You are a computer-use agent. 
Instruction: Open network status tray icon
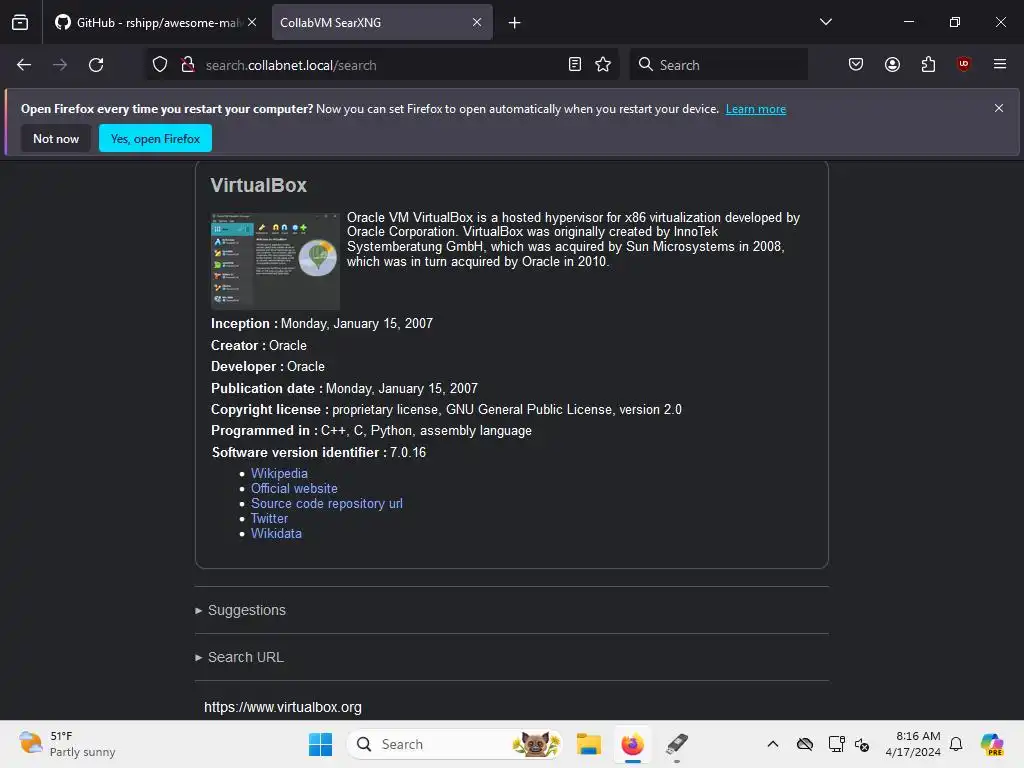837,744
